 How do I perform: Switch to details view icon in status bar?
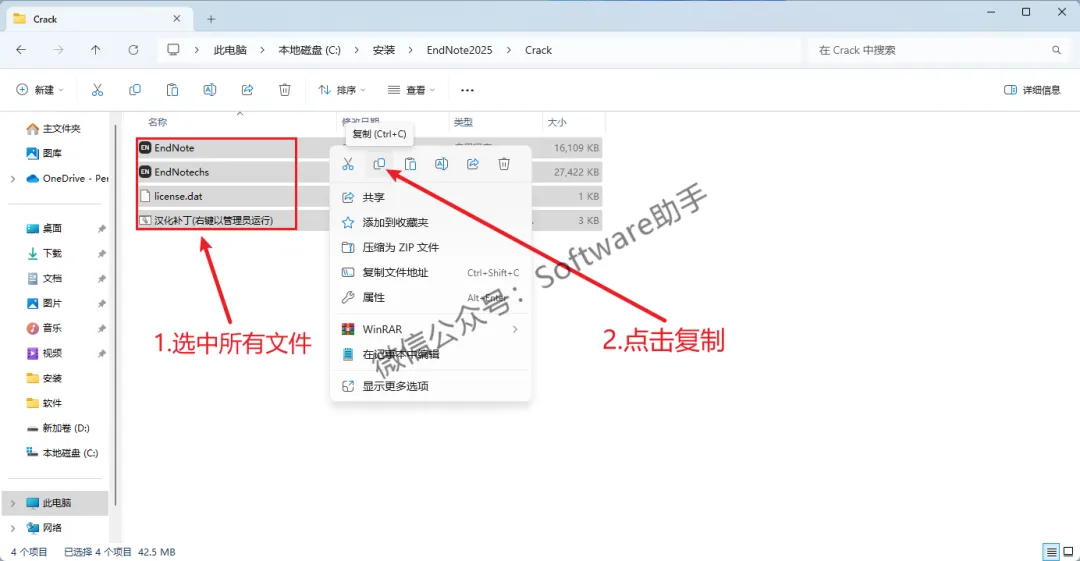coord(1051,551)
